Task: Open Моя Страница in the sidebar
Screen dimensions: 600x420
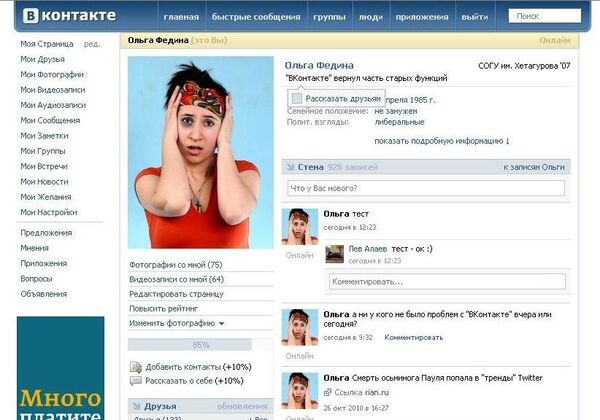Action: click(x=47, y=44)
